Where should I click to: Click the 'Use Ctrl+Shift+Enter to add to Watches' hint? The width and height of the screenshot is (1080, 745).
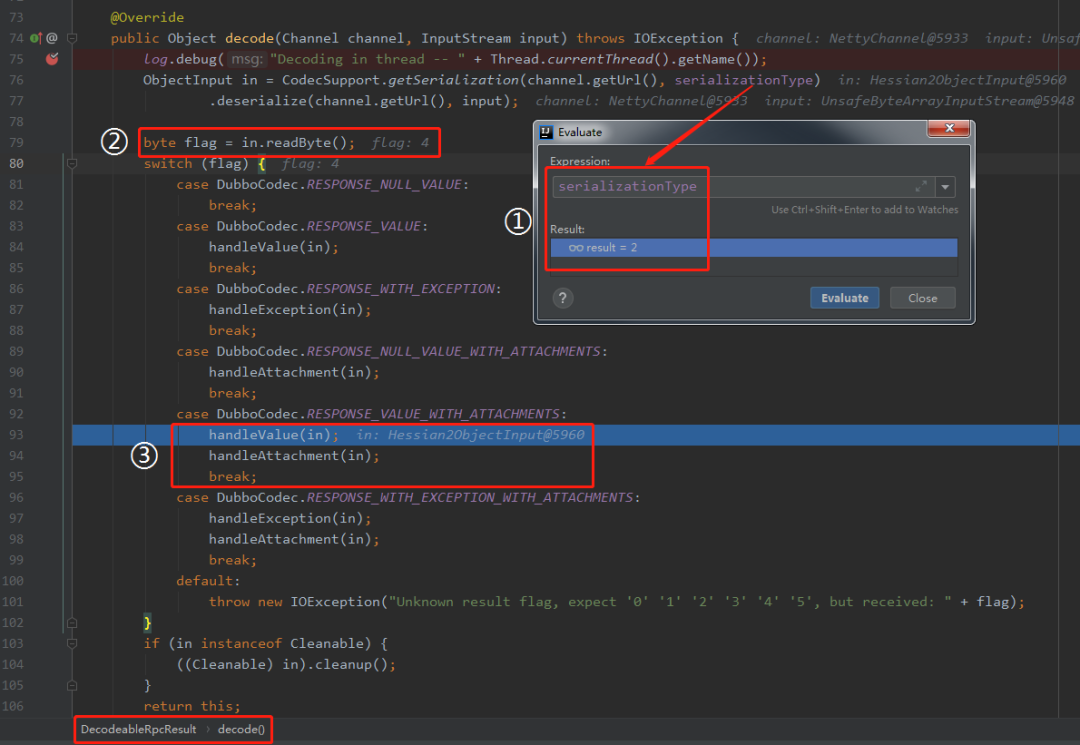(x=864, y=210)
